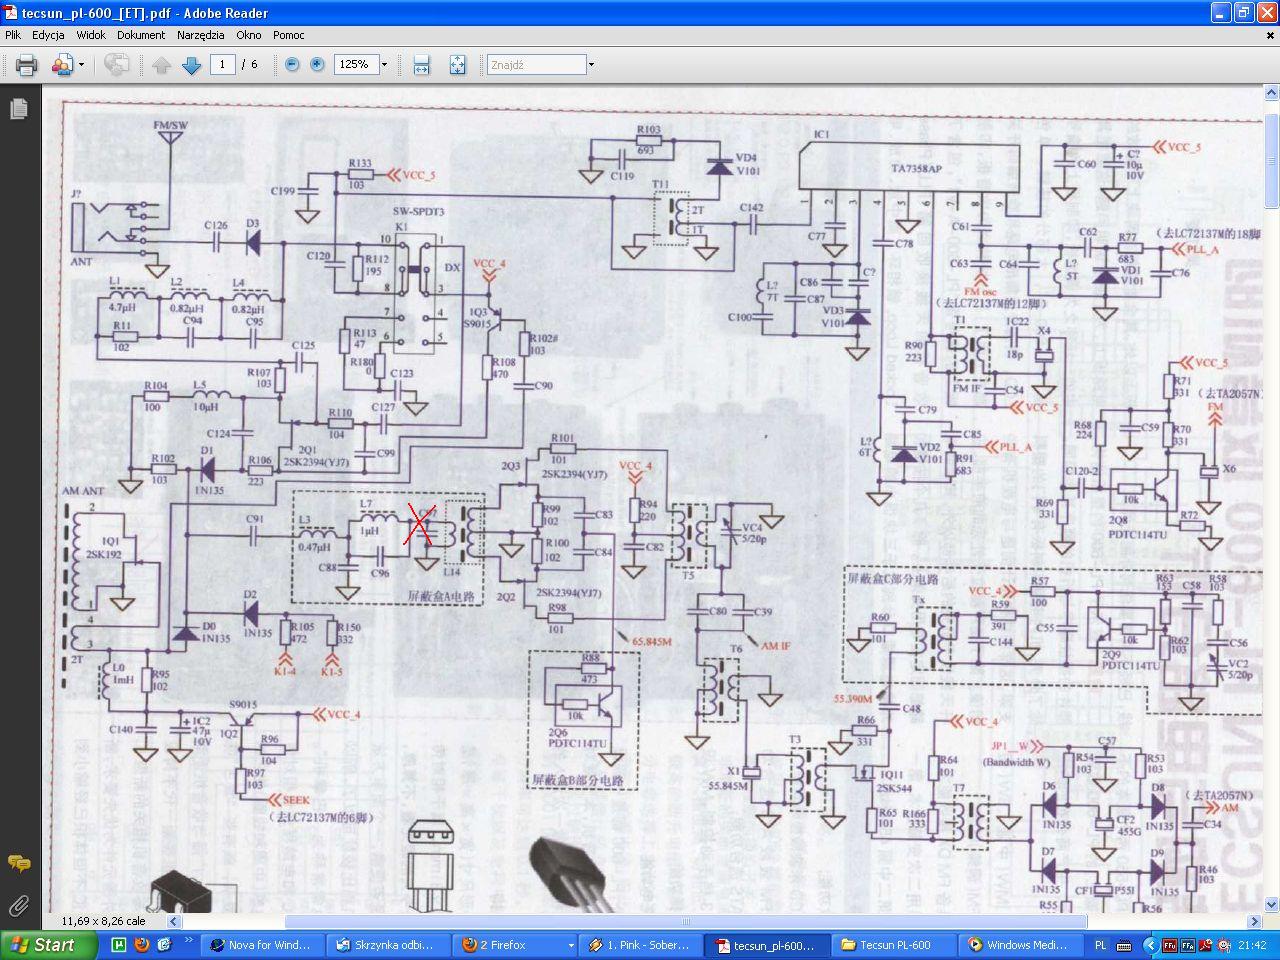This screenshot has width=1280, height=960.
Task: Open the Dokument menu
Action: tap(141, 35)
